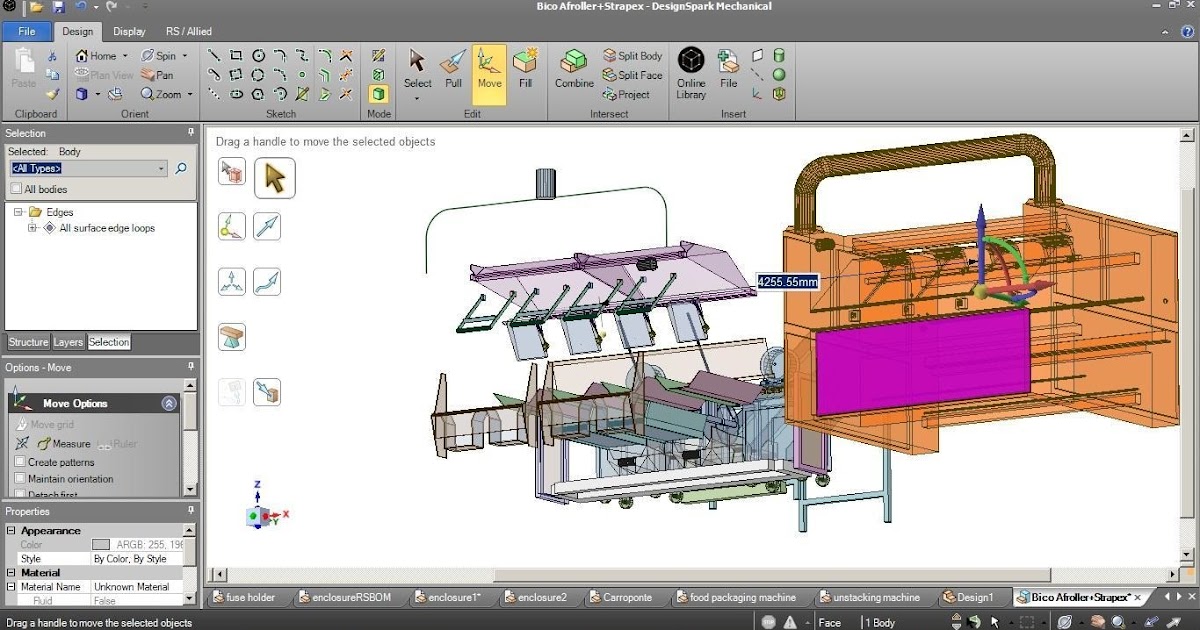
Task: Collapse the Material property group
Action: (x=11, y=573)
